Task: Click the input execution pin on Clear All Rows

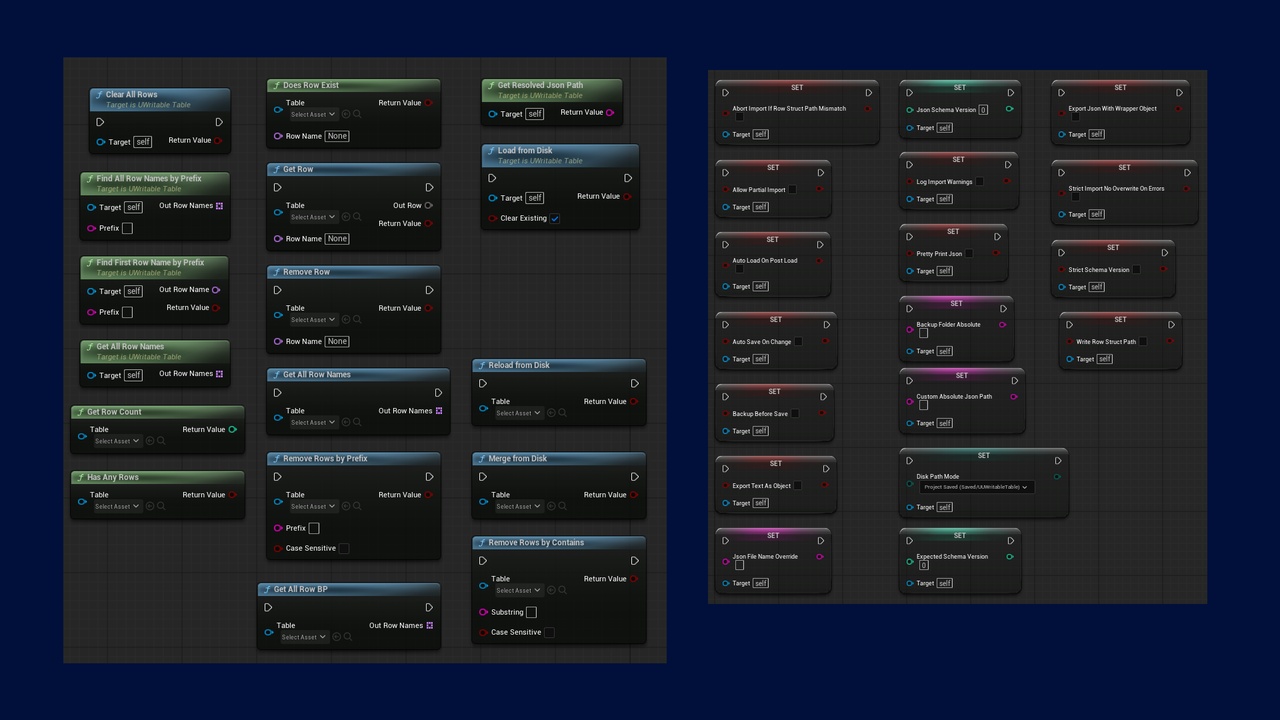Action: (x=100, y=122)
